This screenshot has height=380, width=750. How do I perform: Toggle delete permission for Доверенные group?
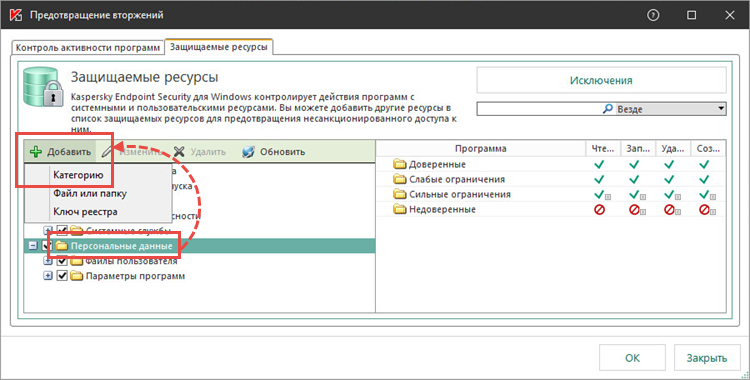669,164
